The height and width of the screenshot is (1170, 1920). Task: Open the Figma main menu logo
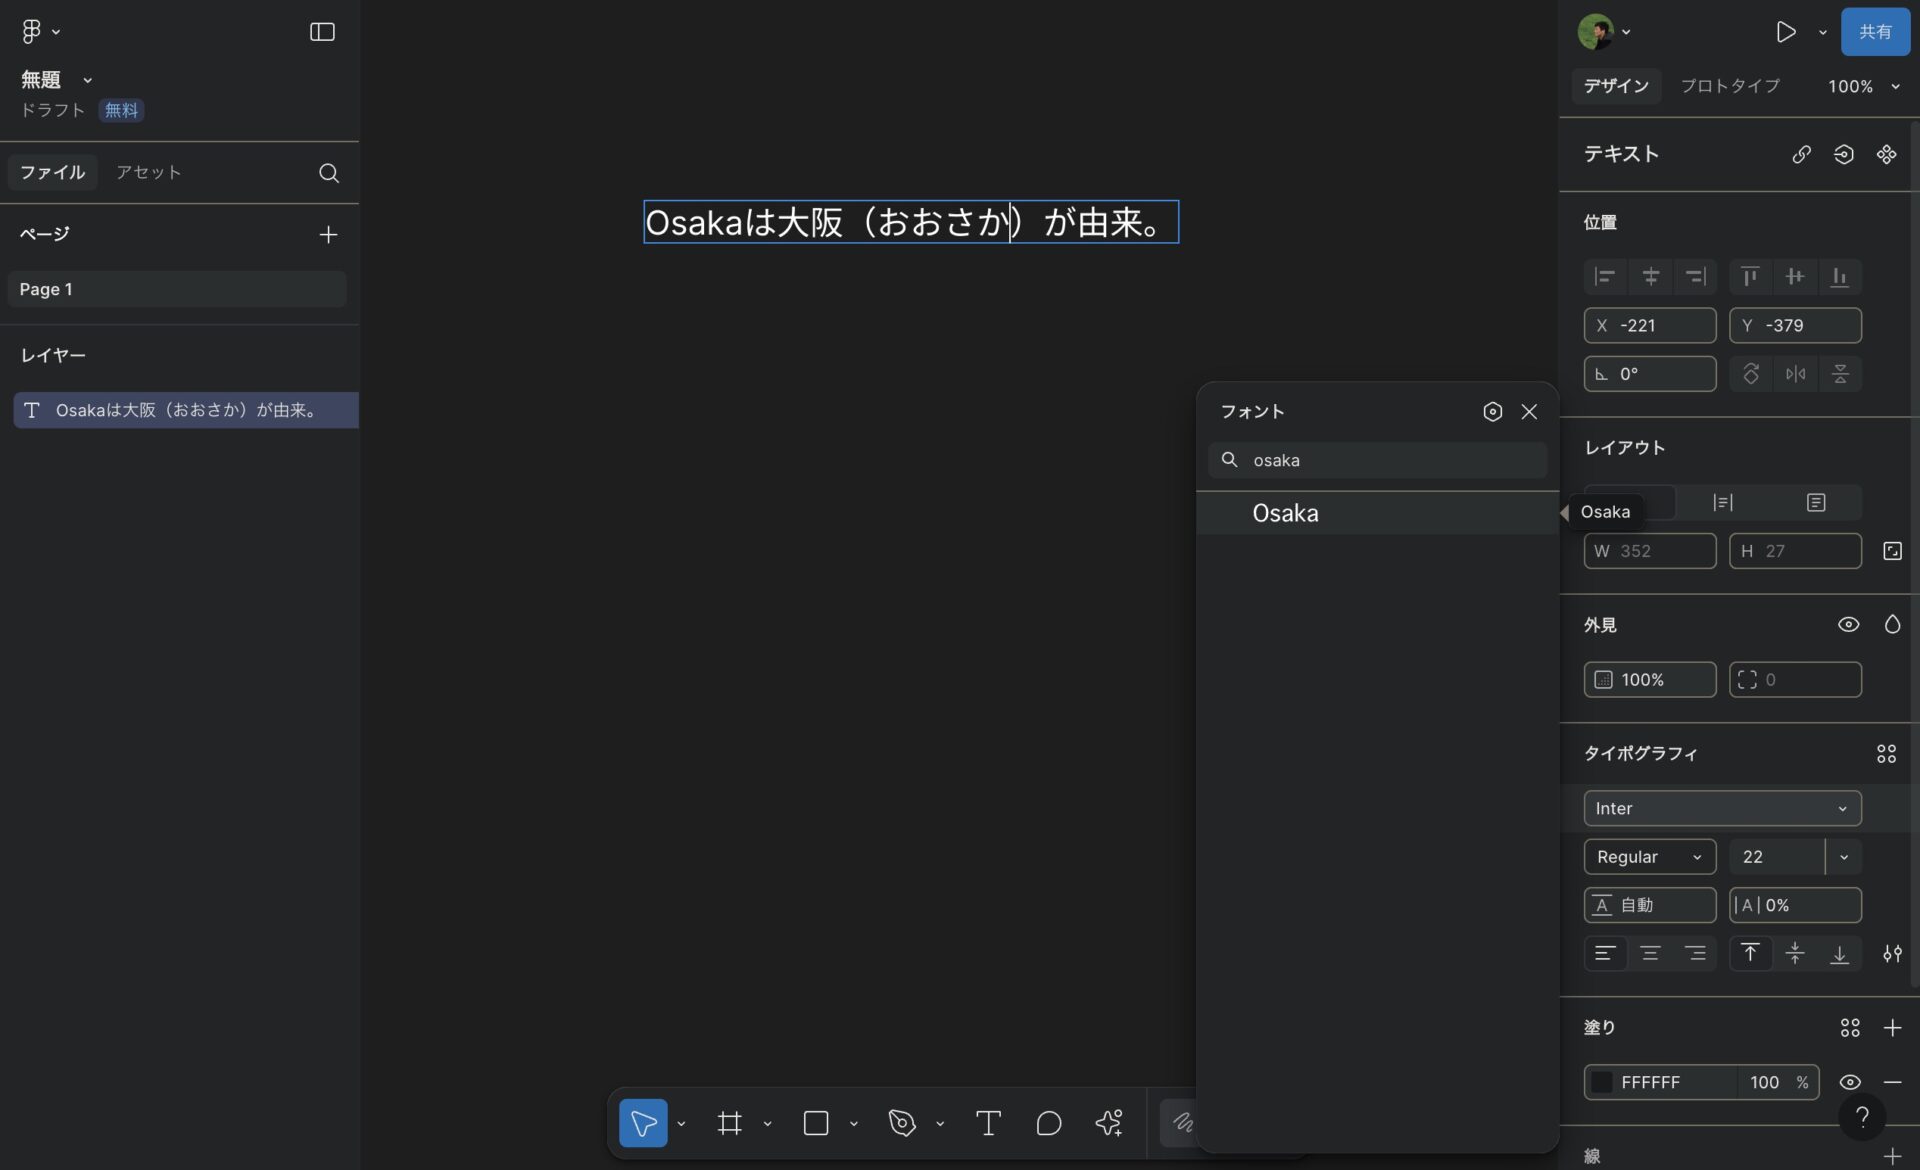[x=32, y=32]
